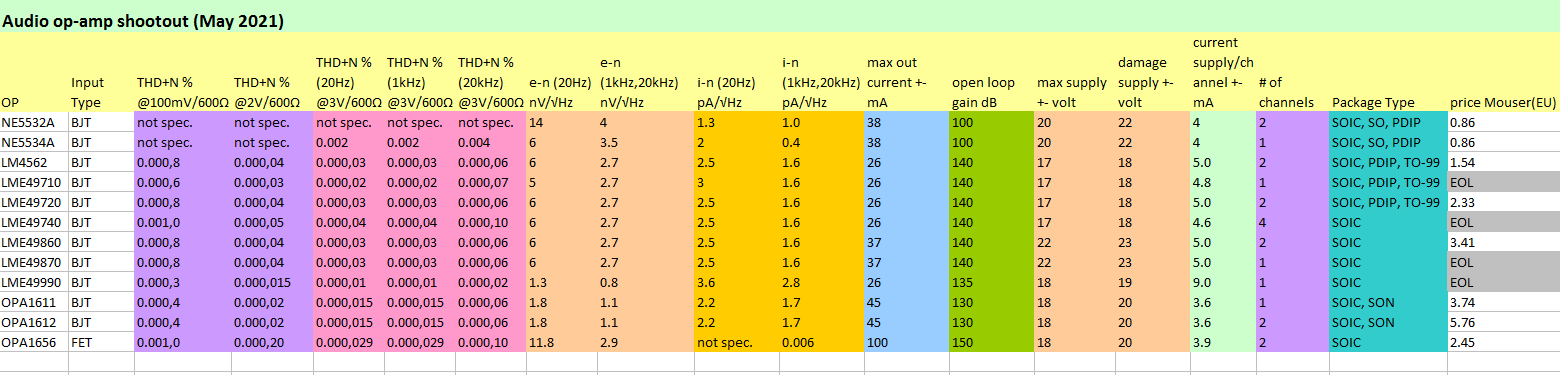This screenshot has height=375, width=1560.
Task: Select the '2.33' price cell for LME49720
Action: tap(1504, 201)
